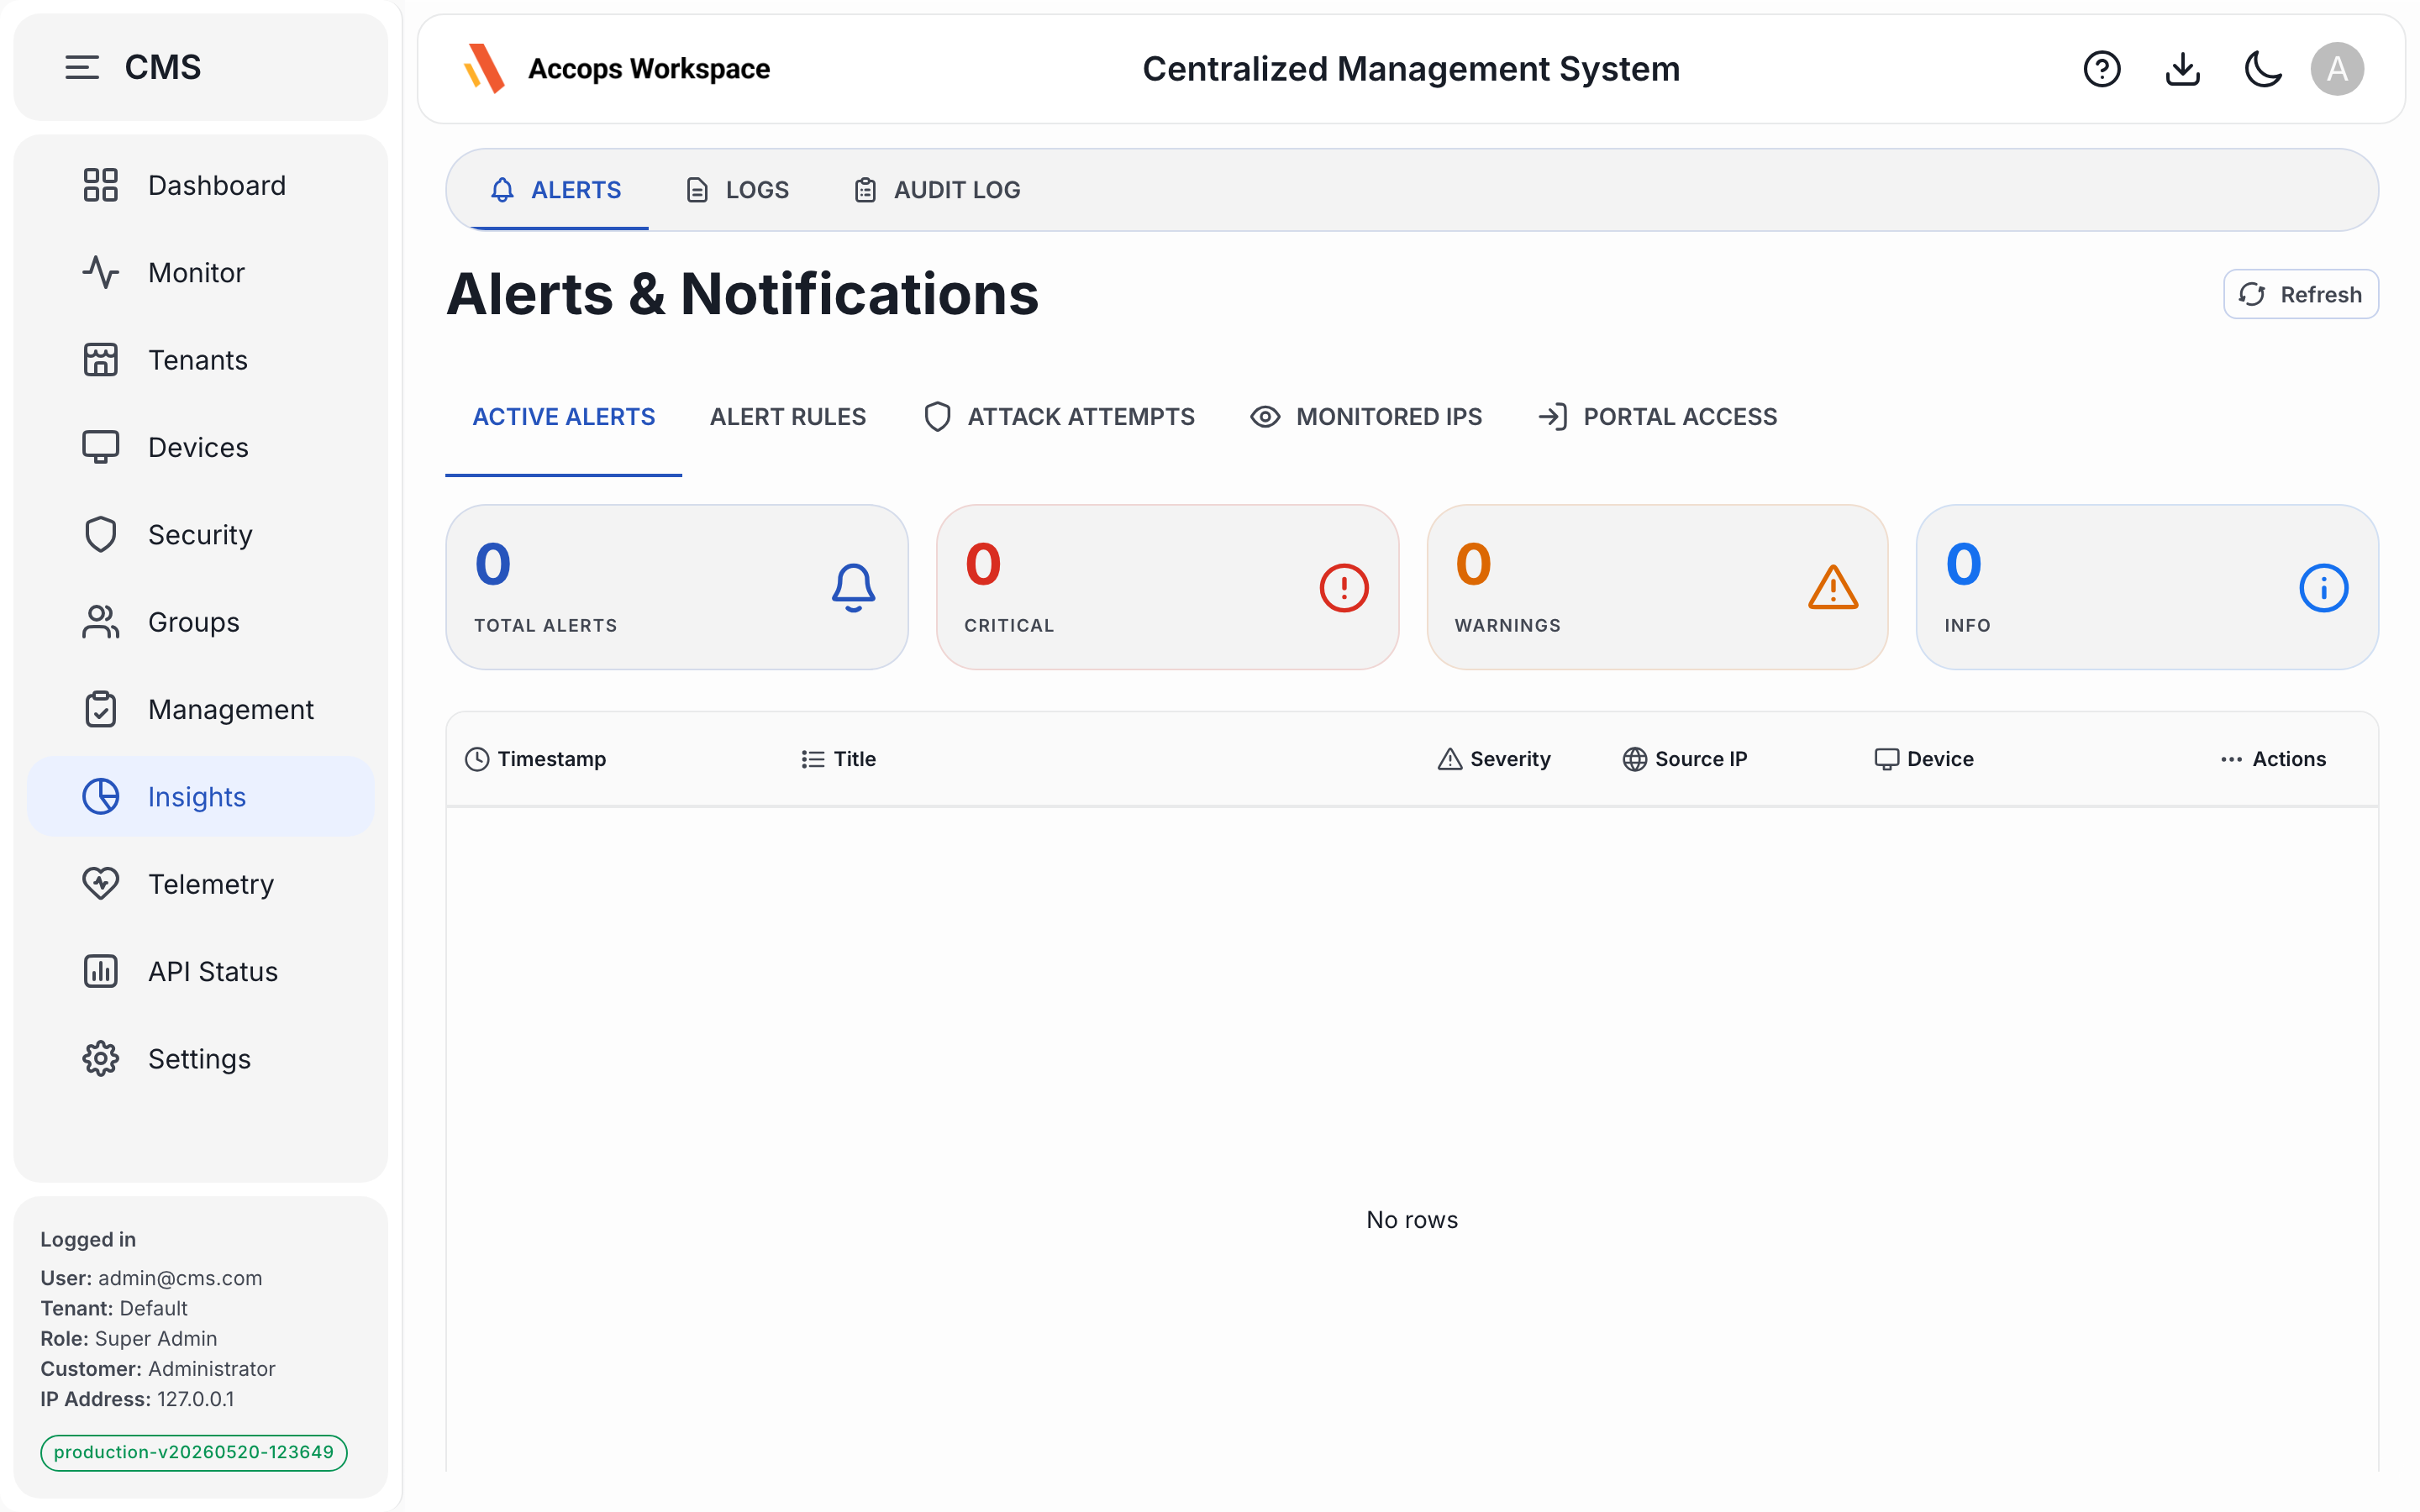2420x1512 pixels.
Task: Switch to the LOGS tab
Action: [738, 190]
